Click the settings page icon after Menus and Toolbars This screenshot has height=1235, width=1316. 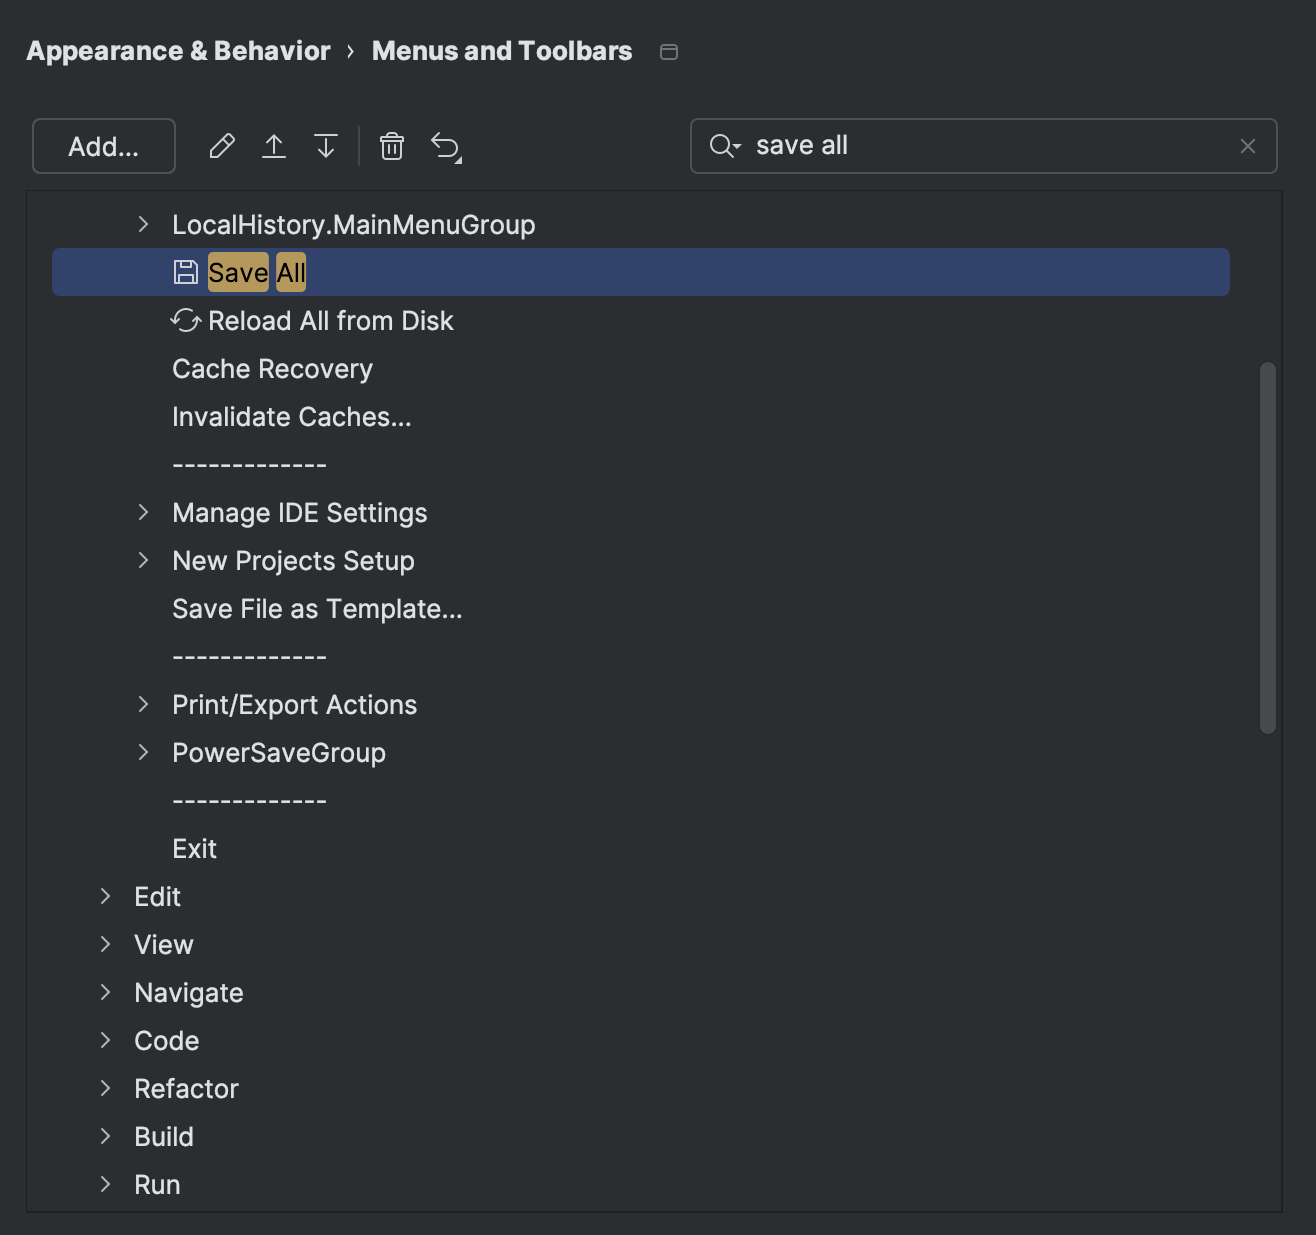click(668, 51)
